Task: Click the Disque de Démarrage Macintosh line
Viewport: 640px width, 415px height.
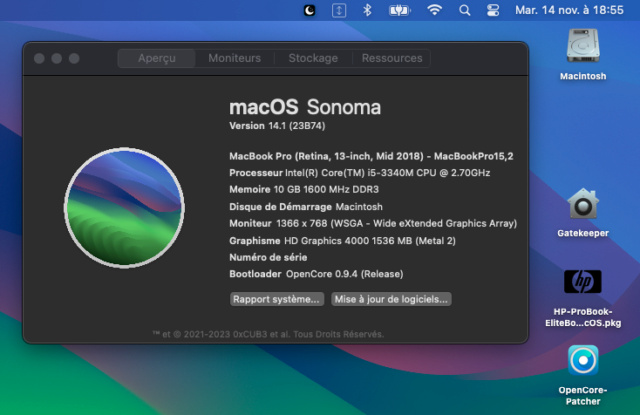Action: [x=306, y=207]
